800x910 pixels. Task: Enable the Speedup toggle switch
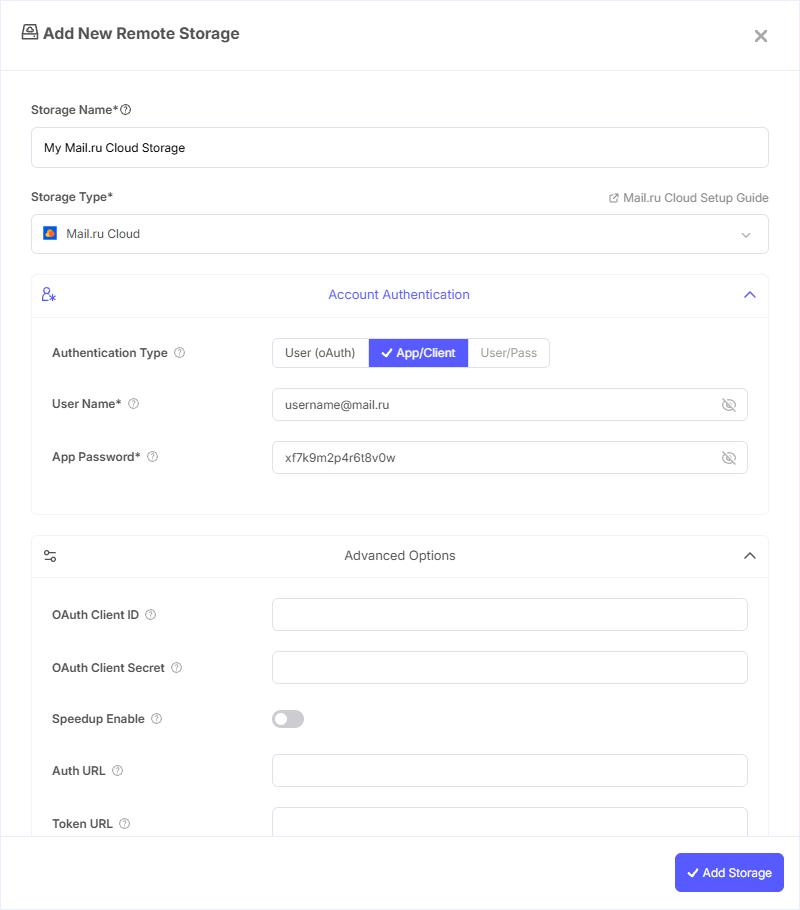click(x=288, y=719)
